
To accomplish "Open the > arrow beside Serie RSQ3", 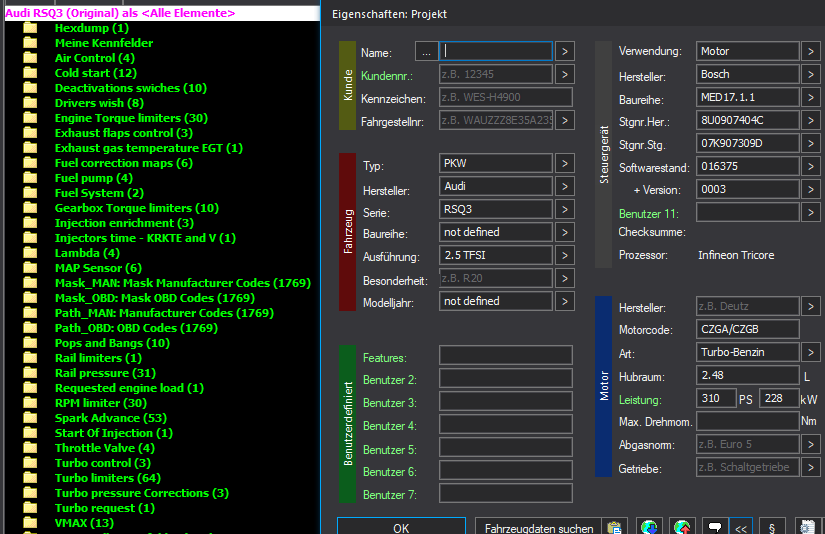I will tap(565, 209).
